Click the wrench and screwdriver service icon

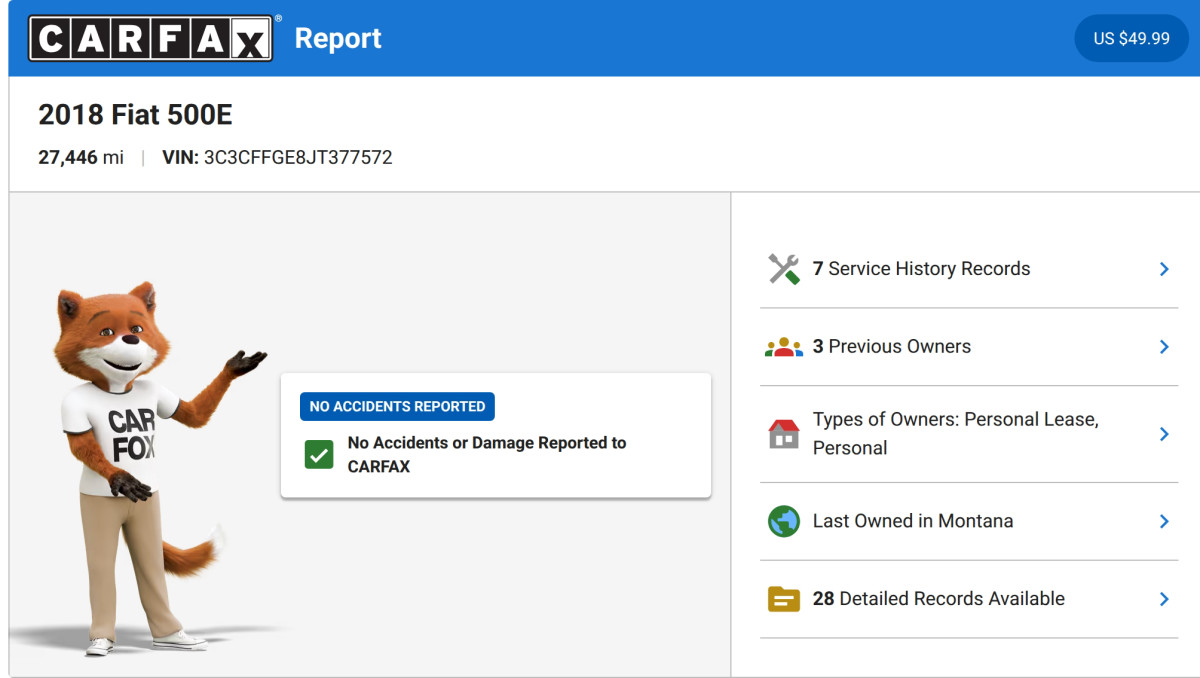pos(784,269)
